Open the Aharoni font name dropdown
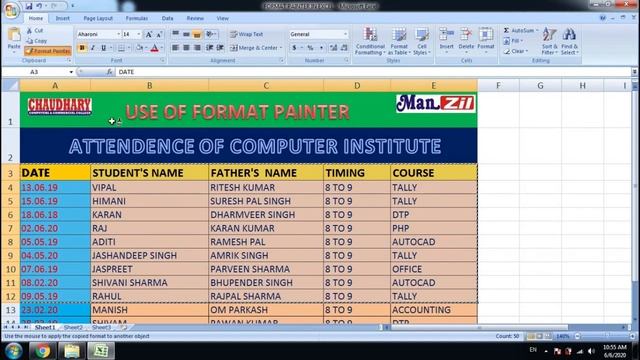This screenshot has height=360, width=640. tap(118, 34)
